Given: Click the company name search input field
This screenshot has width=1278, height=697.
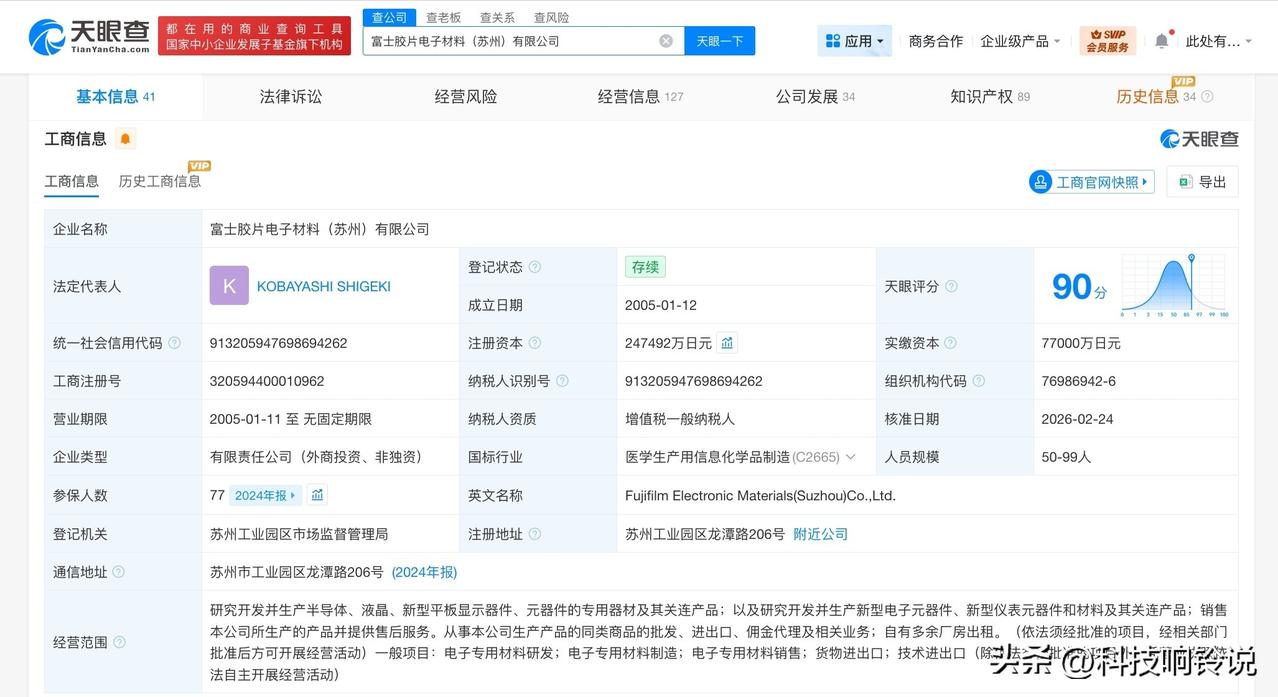Looking at the screenshot, I should [x=500, y=40].
